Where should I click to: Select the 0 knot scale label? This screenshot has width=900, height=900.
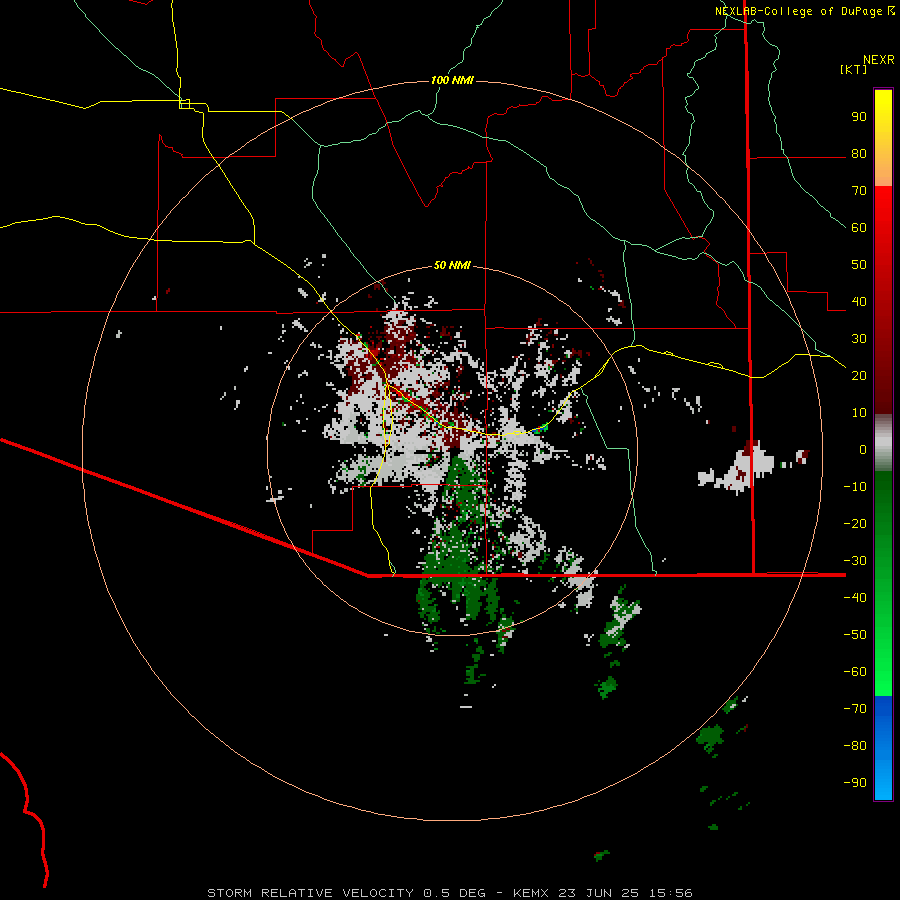click(x=863, y=449)
